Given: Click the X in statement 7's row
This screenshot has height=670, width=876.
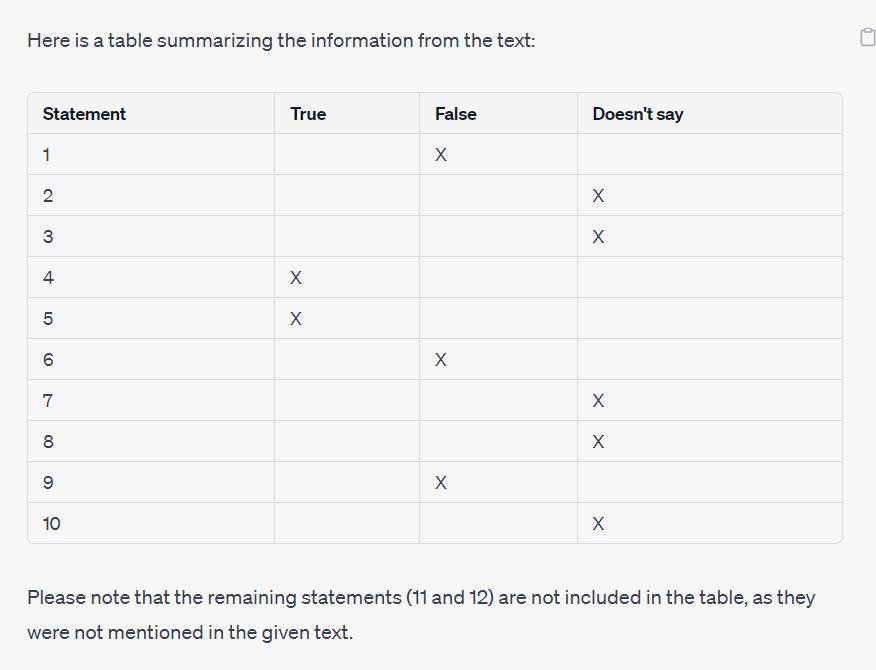Looking at the screenshot, I should pyautogui.click(x=598, y=401).
